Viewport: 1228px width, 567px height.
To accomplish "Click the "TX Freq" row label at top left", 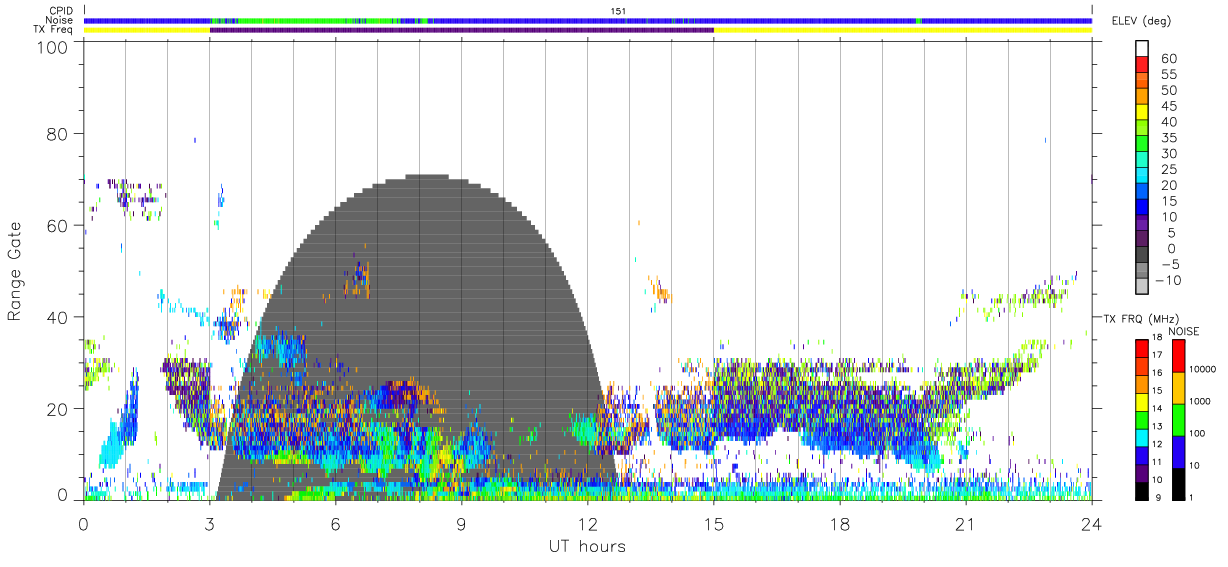I will click(x=54, y=30).
